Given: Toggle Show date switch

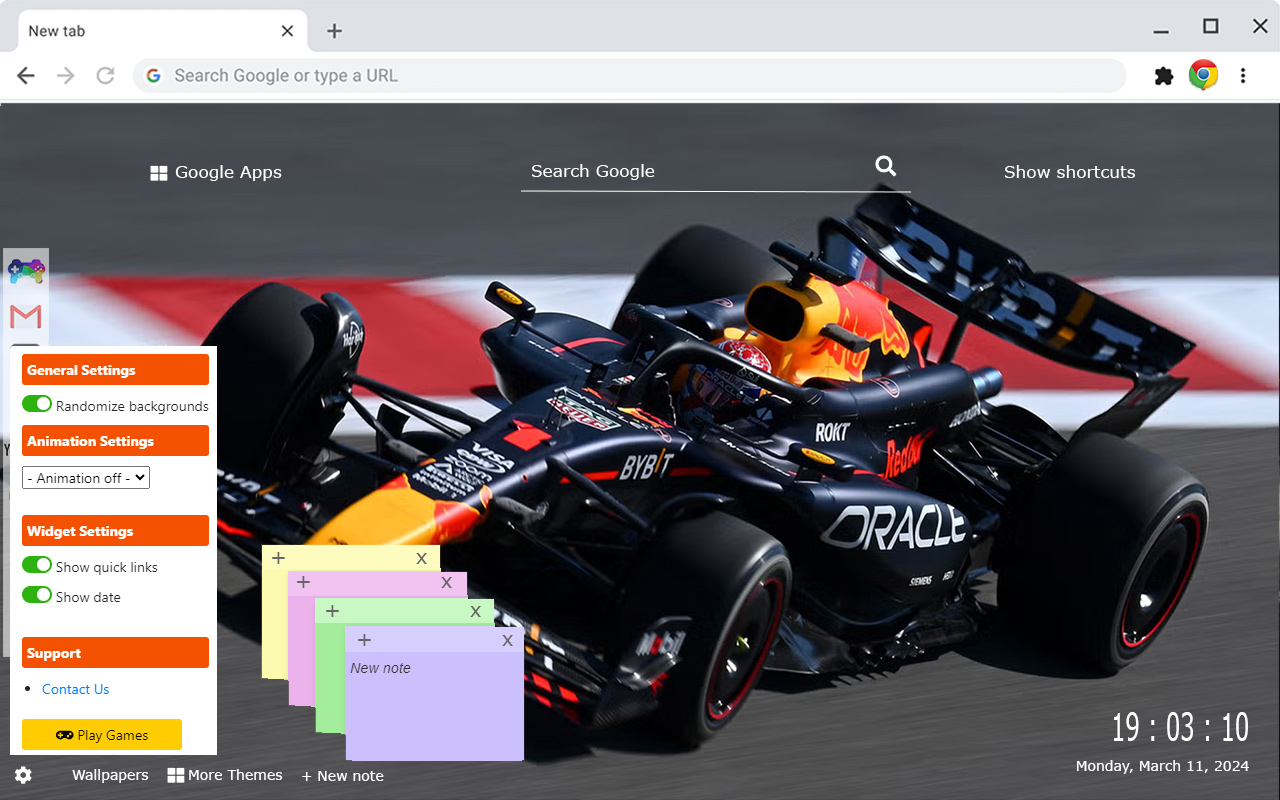Looking at the screenshot, I should coord(37,595).
